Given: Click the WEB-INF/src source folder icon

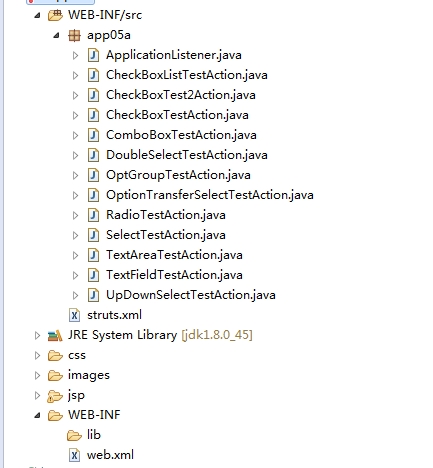Looking at the screenshot, I should pos(55,15).
